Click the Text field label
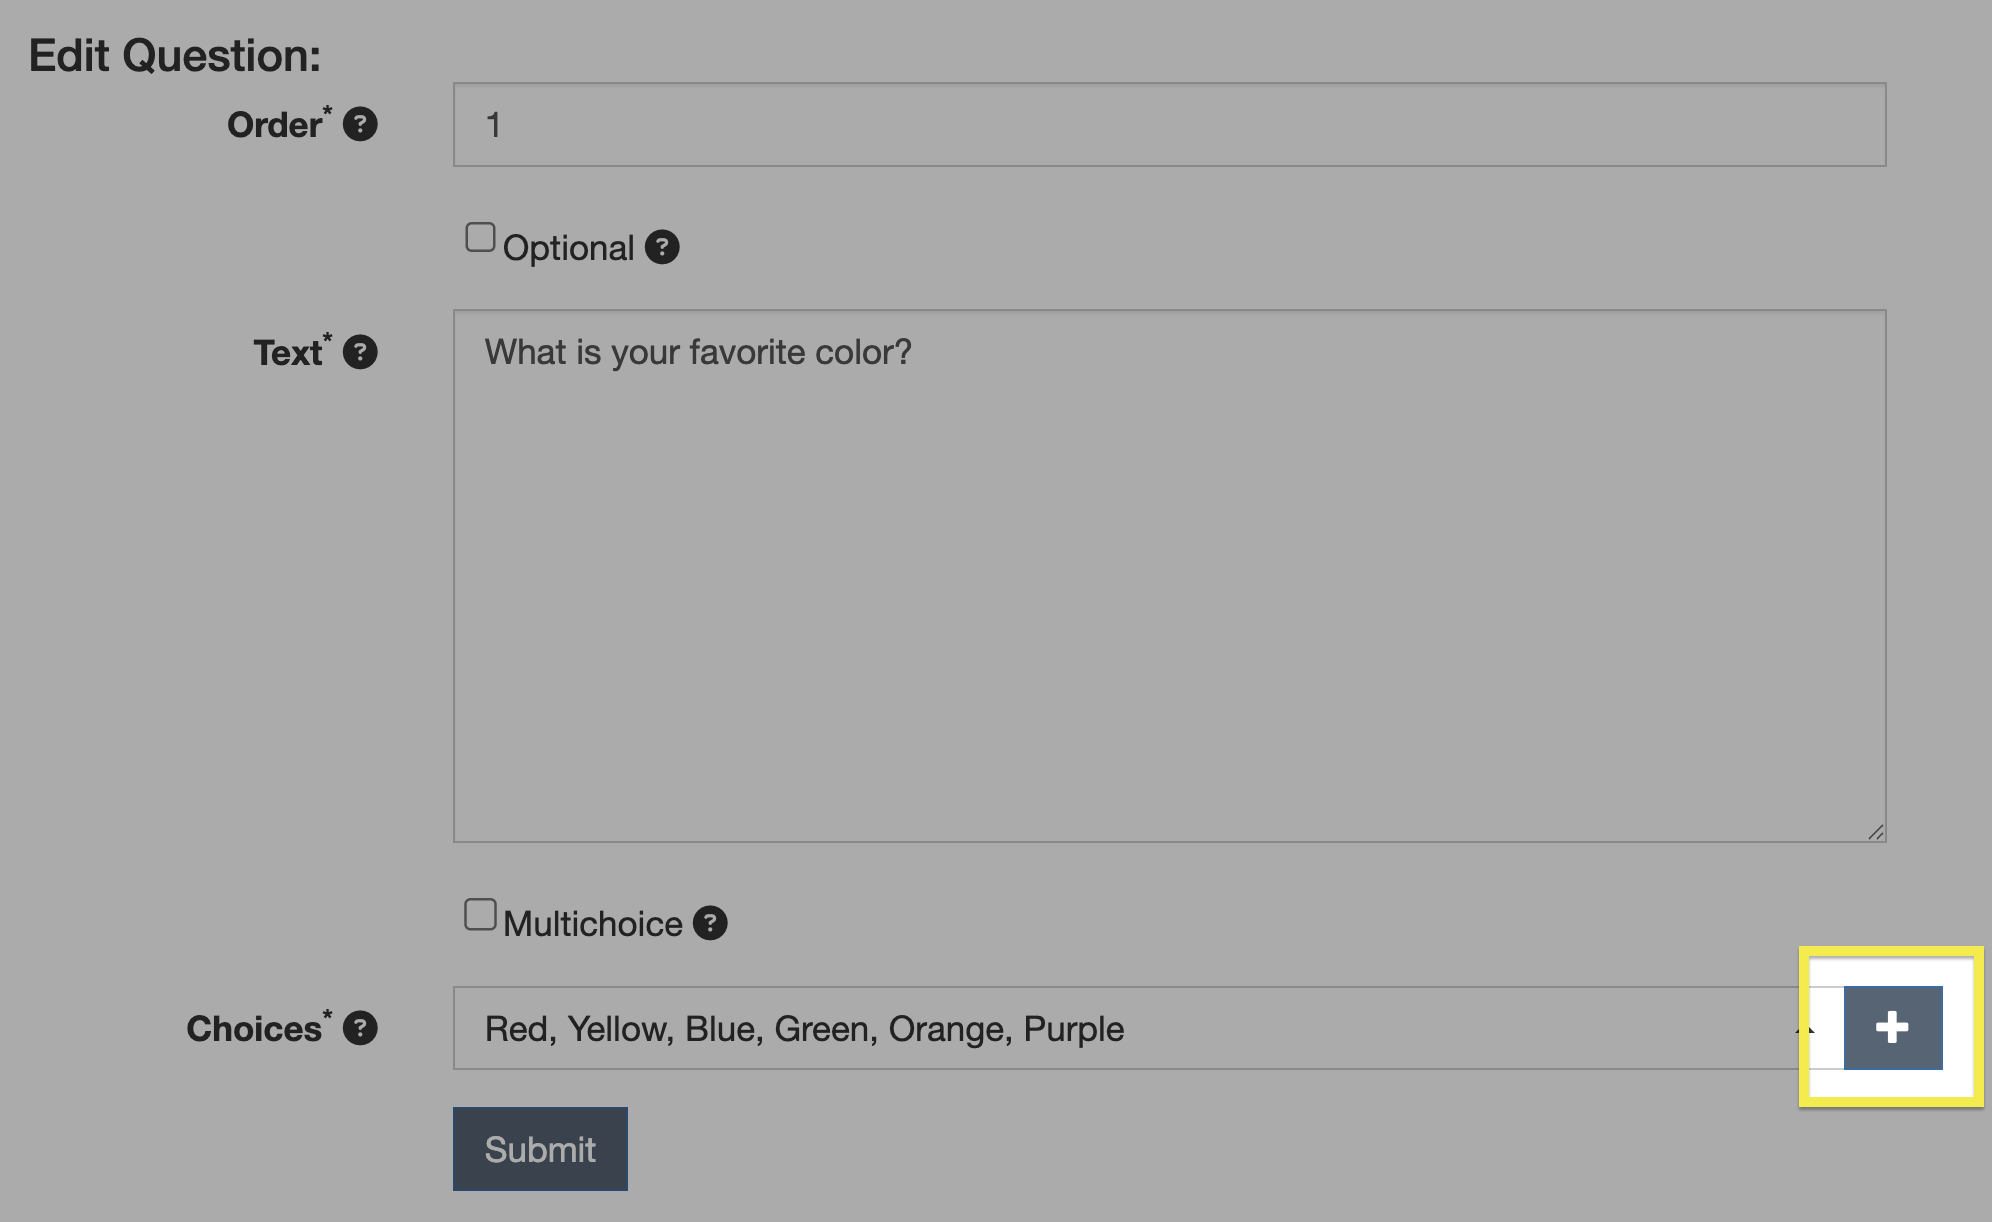 (x=288, y=353)
